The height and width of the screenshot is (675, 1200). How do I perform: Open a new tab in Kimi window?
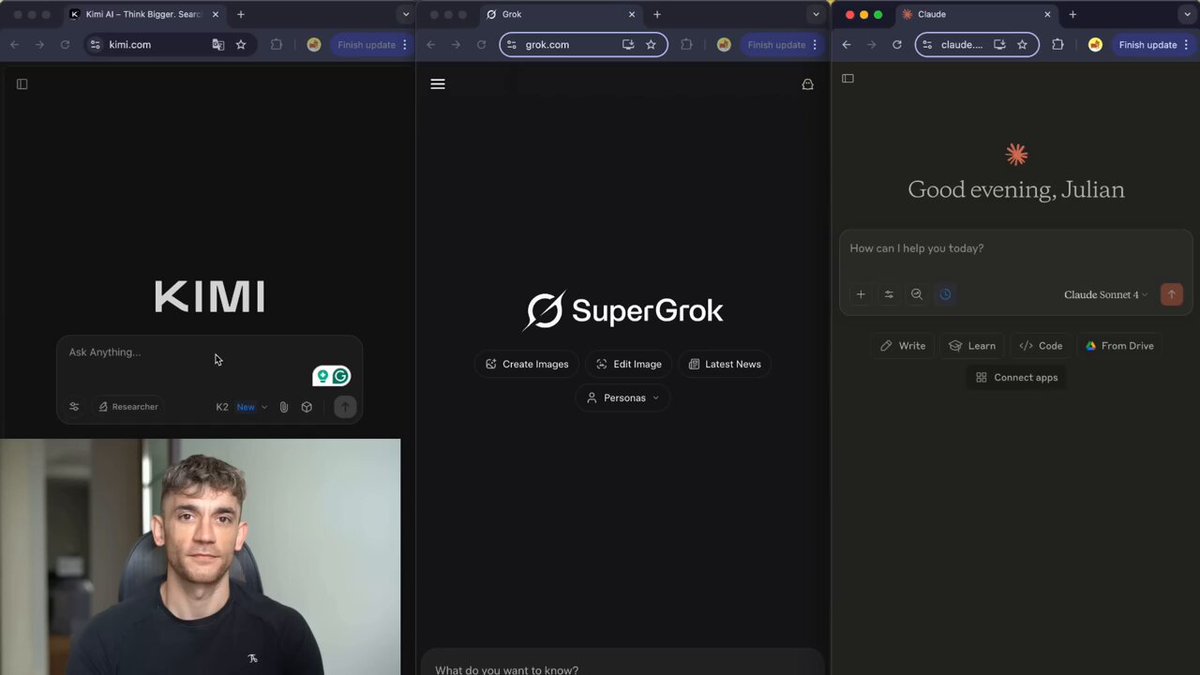pos(241,15)
